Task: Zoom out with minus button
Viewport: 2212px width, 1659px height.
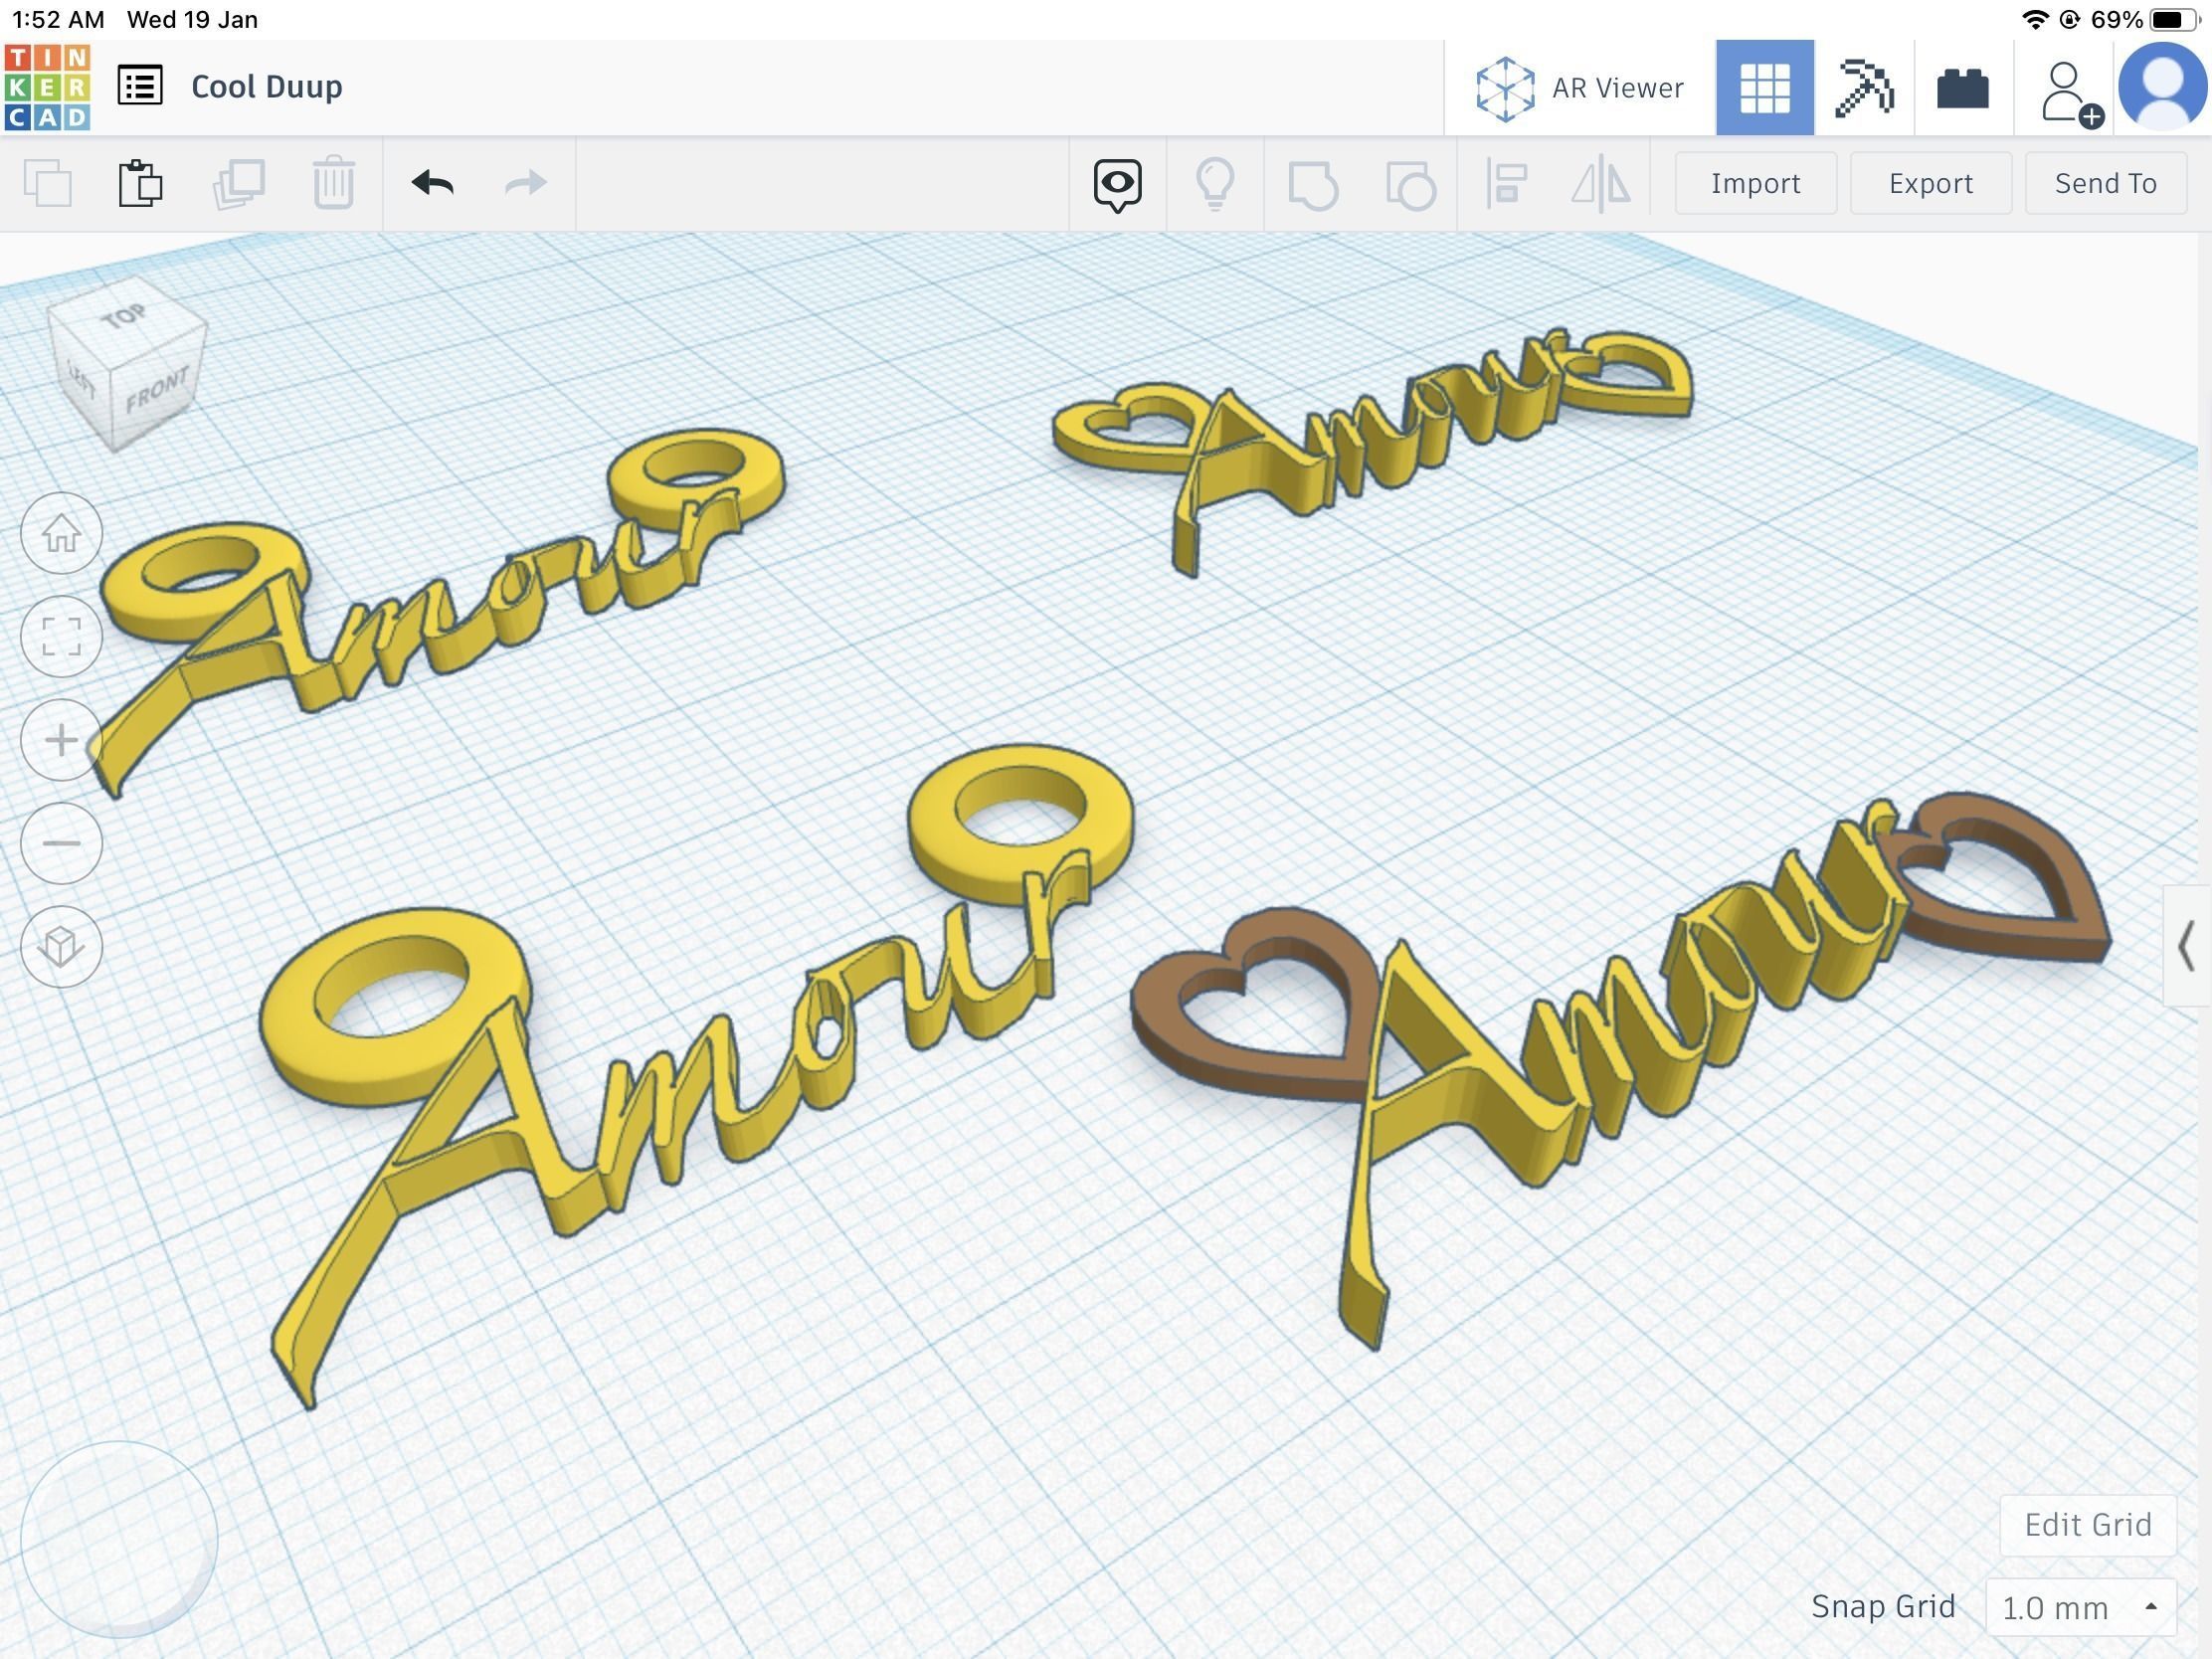Action: (x=61, y=843)
